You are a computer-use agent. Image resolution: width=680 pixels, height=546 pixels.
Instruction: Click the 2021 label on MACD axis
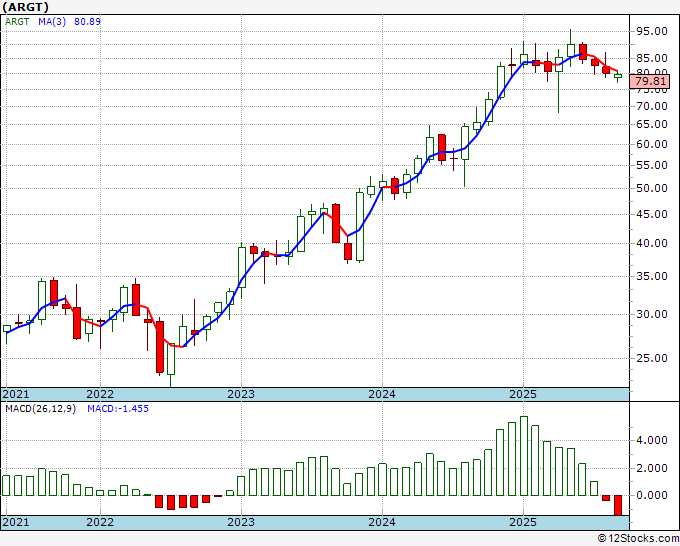(x=16, y=522)
